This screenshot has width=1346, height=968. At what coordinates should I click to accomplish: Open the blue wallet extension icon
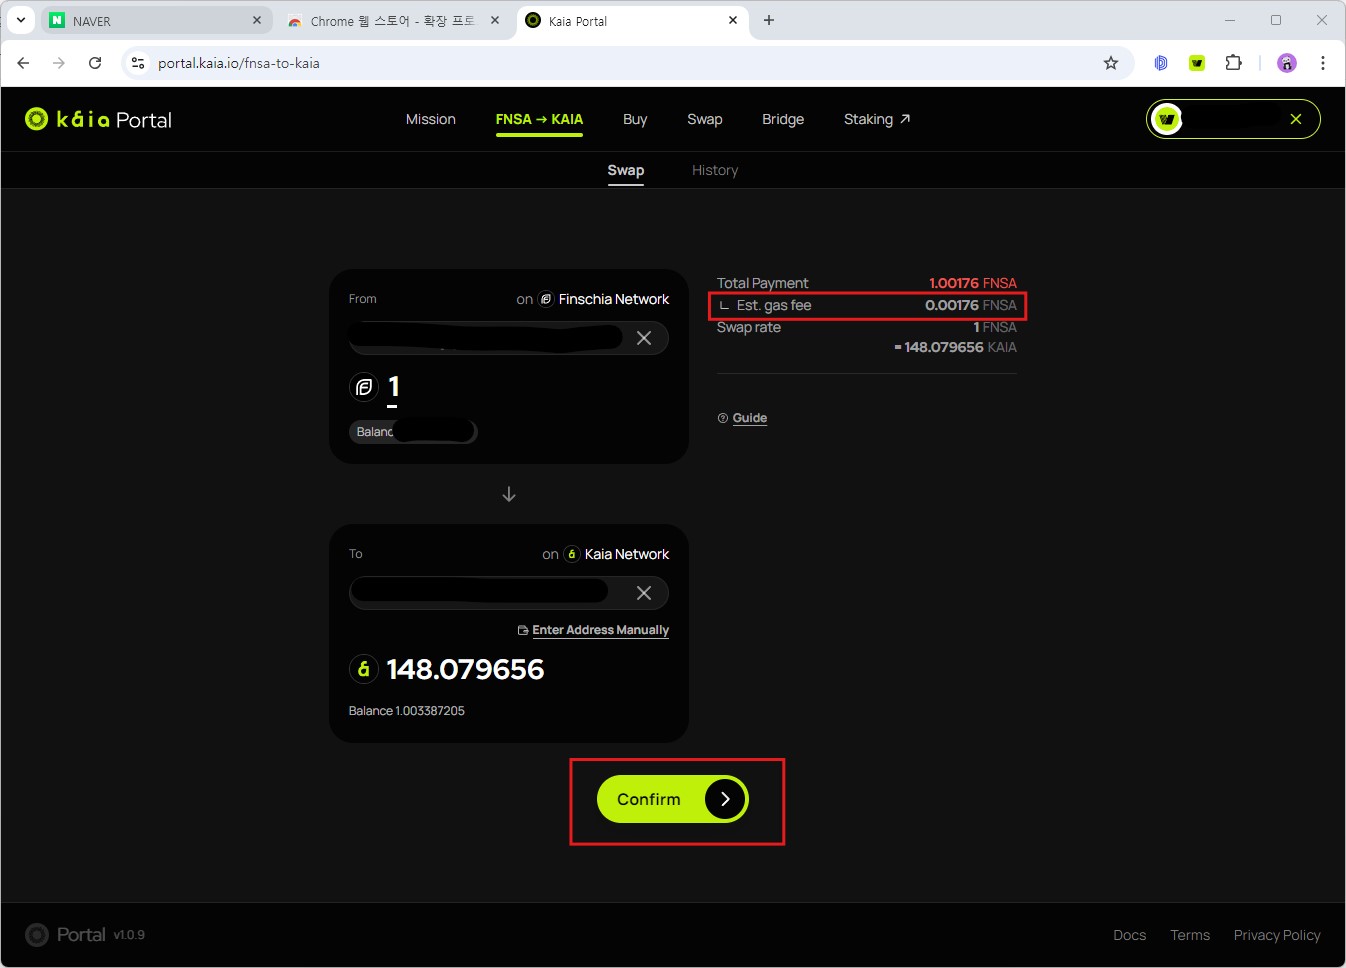click(x=1161, y=63)
